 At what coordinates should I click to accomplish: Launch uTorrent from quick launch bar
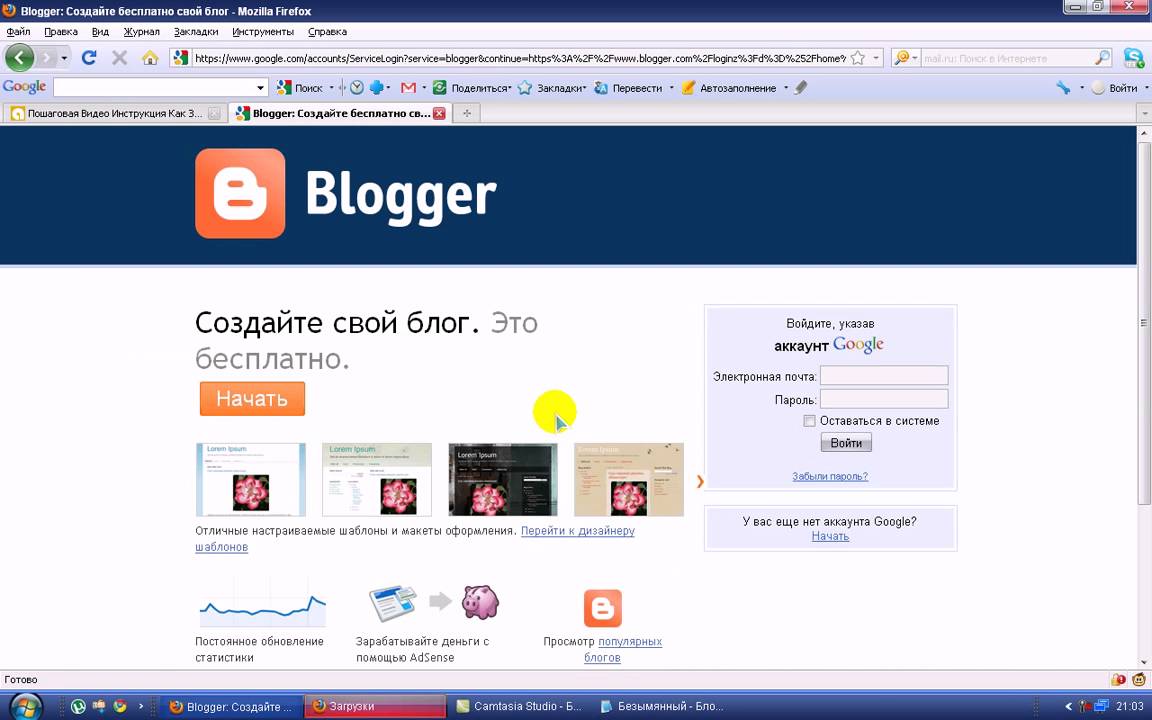click(x=78, y=707)
